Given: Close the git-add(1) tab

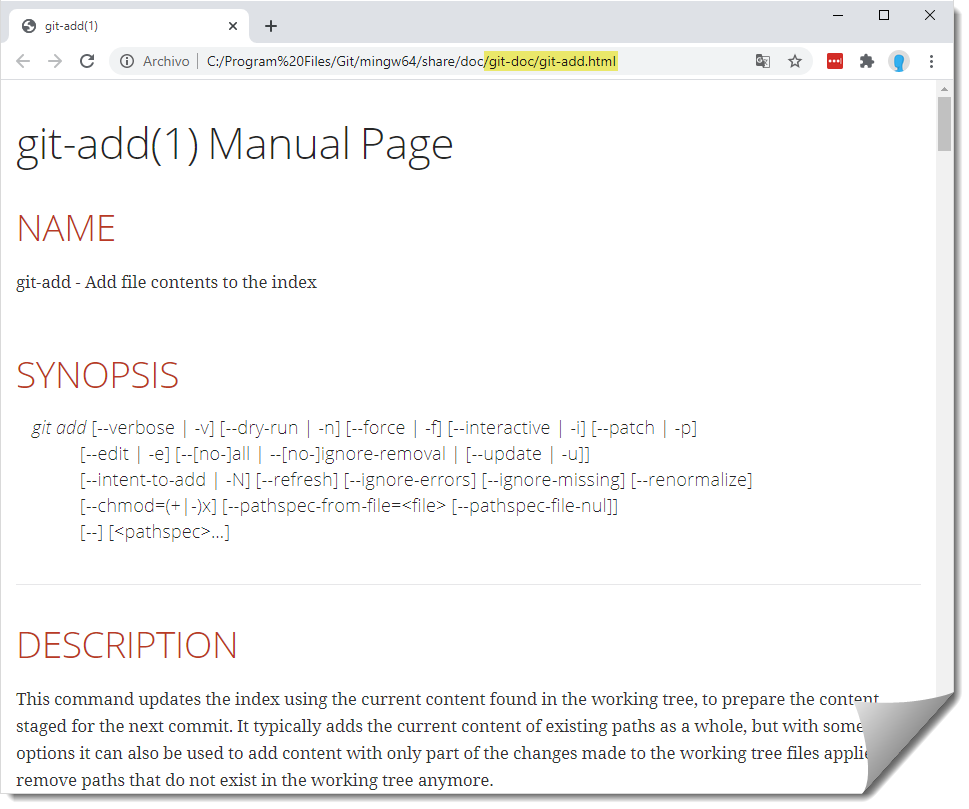Looking at the screenshot, I should coord(233,26).
